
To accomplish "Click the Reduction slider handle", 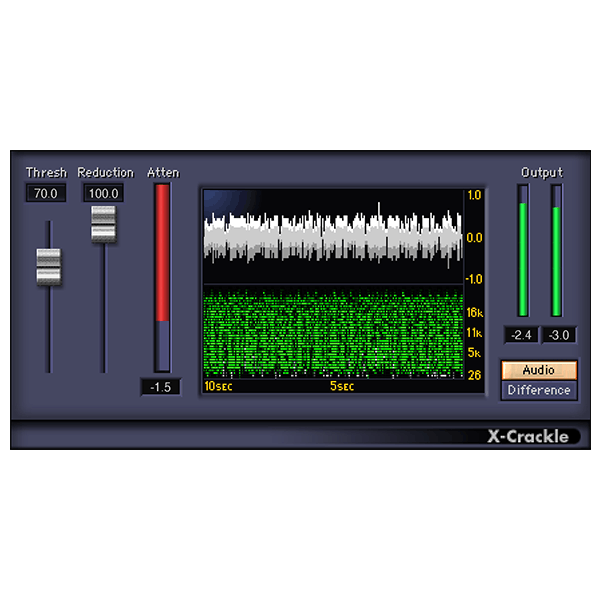I will [x=103, y=223].
